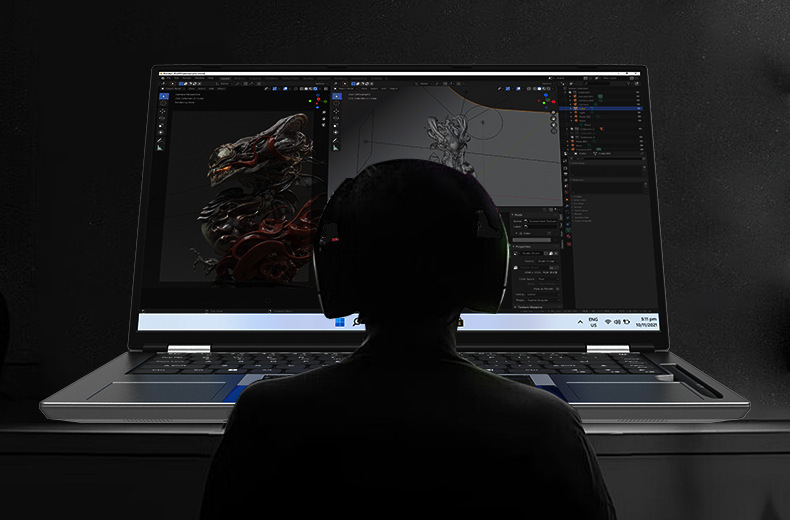Unlink image with X in node Properties
790x520 pixels.
click(556, 253)
